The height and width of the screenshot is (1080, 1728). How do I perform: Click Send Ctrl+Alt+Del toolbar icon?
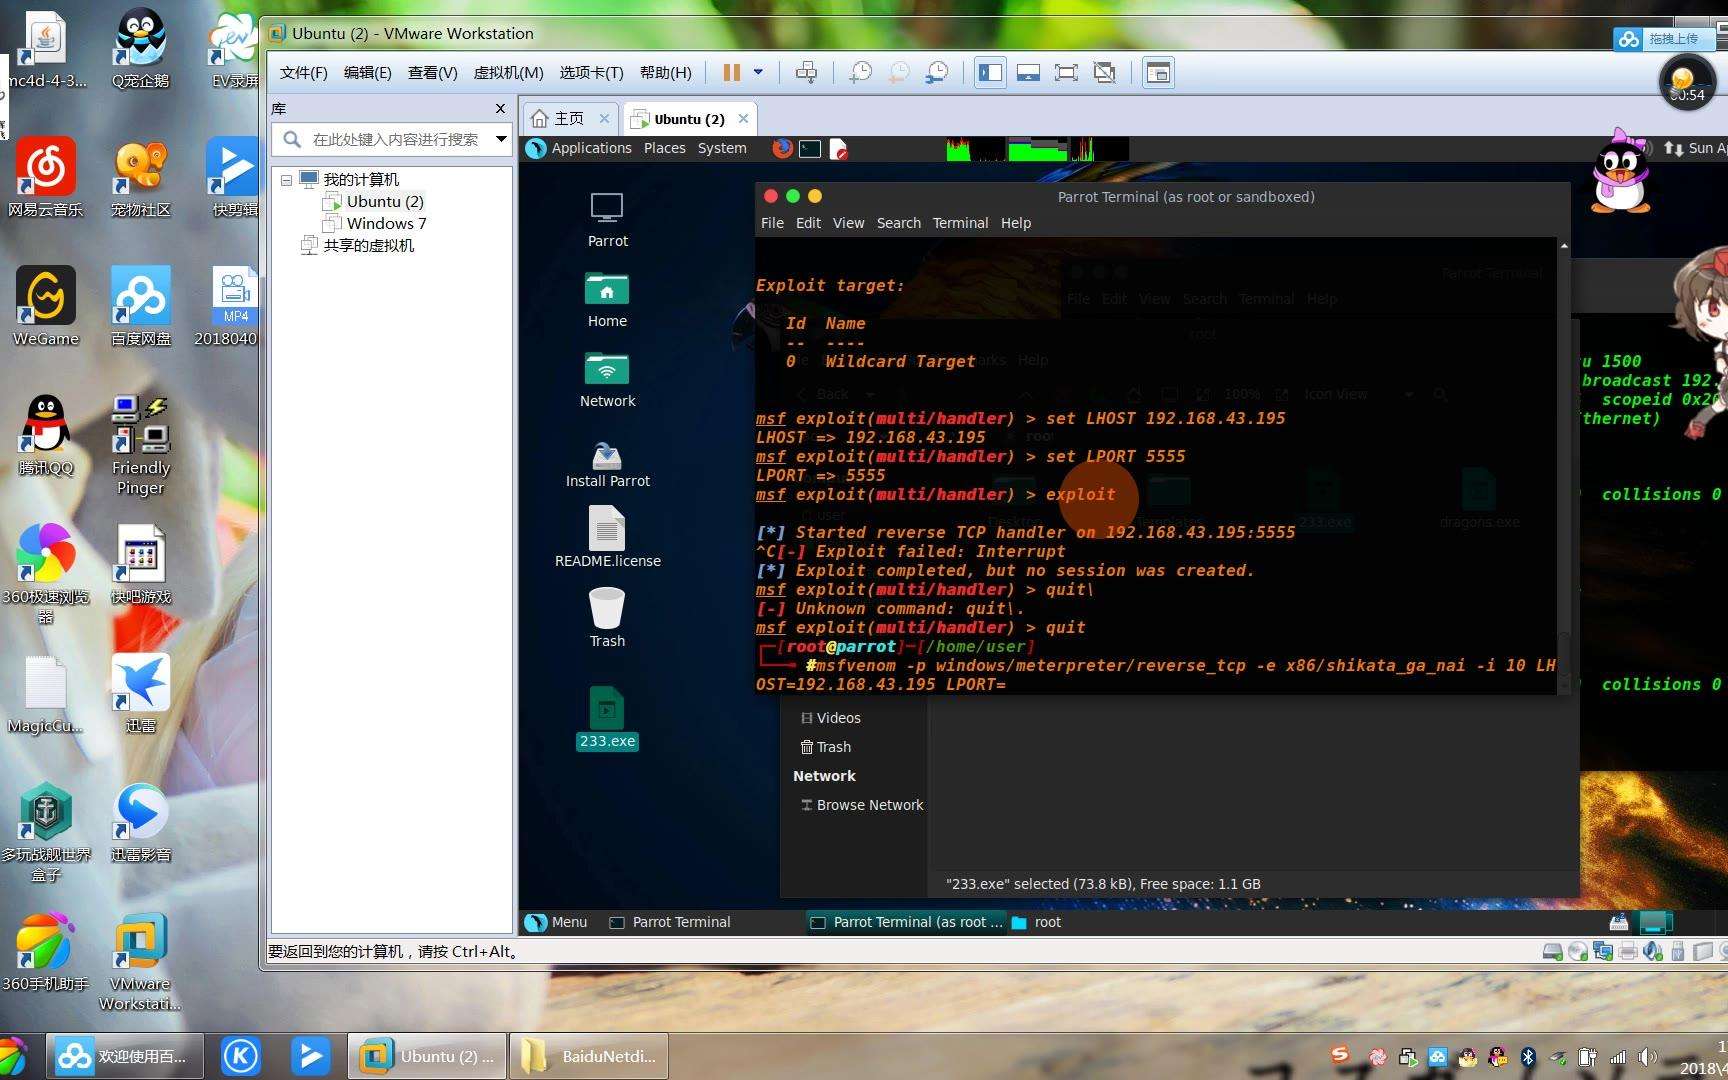pyautogui.click(x=806, y=73)
